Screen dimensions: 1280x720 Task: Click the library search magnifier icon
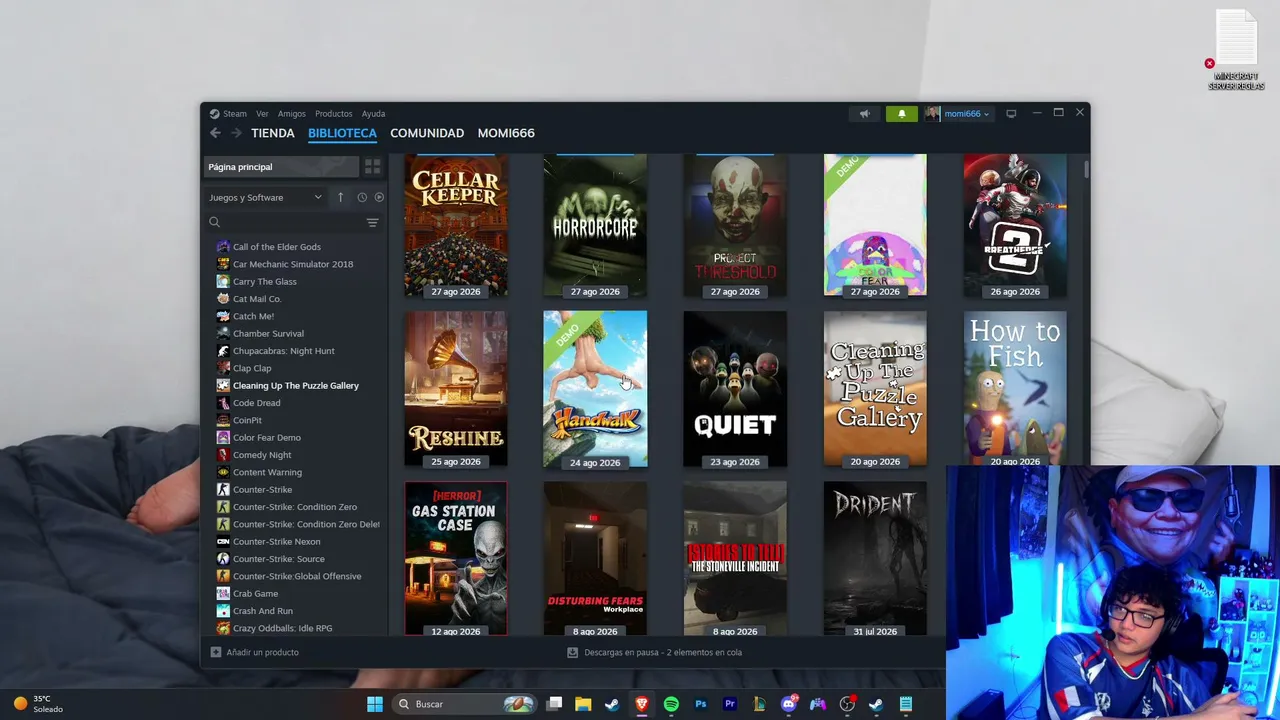pyautogui.click(x=214, y=223)
